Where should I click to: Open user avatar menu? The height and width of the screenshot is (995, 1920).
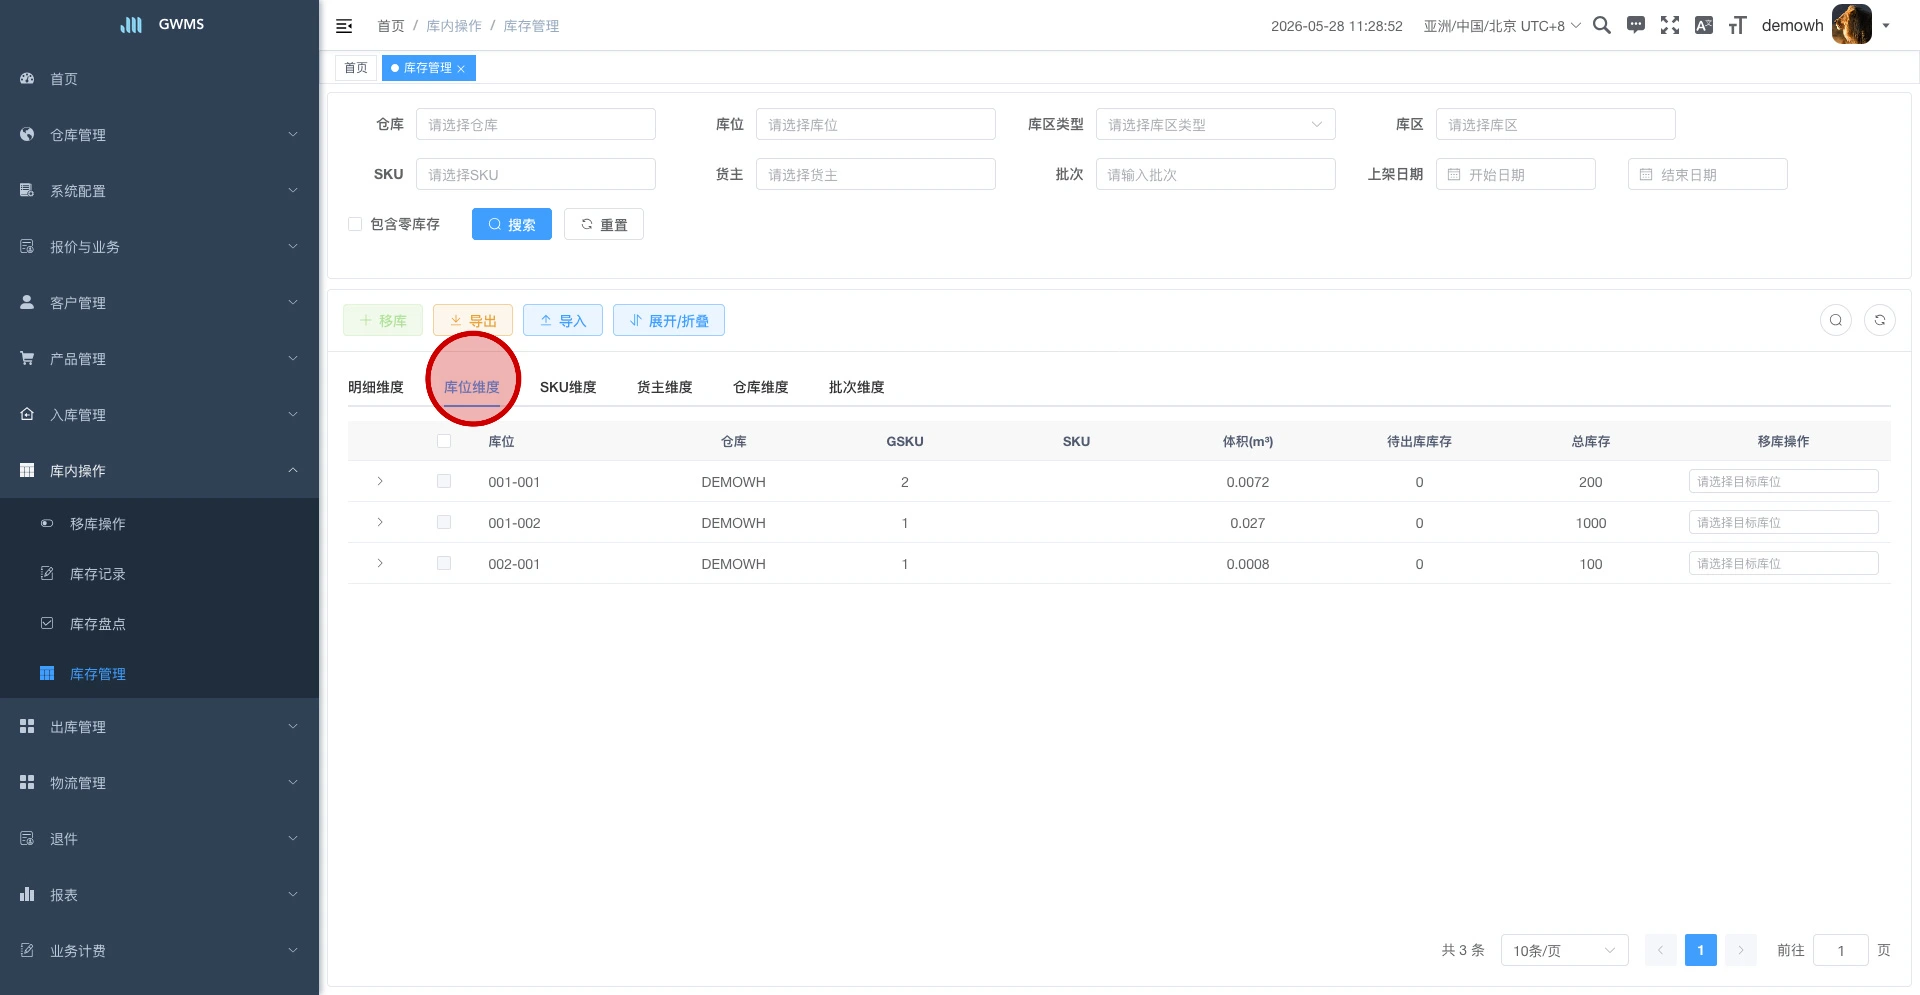click(1852, 25)
